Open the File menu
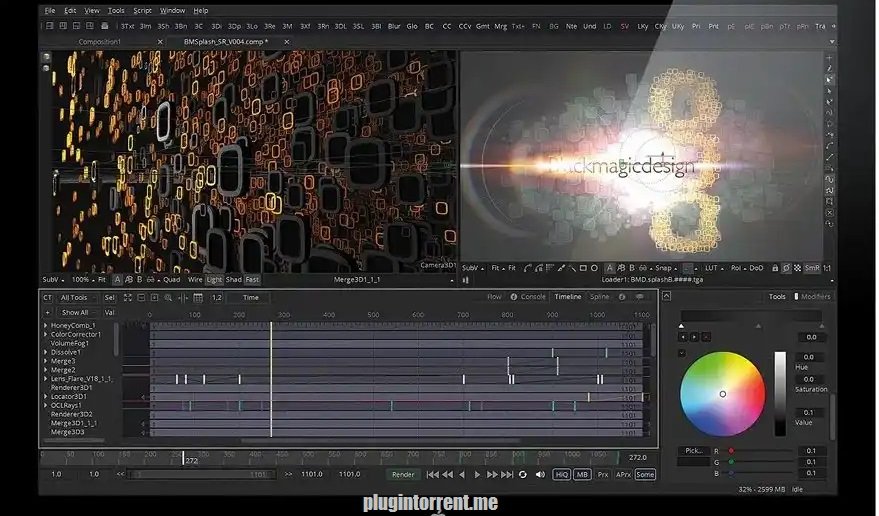 50,10
